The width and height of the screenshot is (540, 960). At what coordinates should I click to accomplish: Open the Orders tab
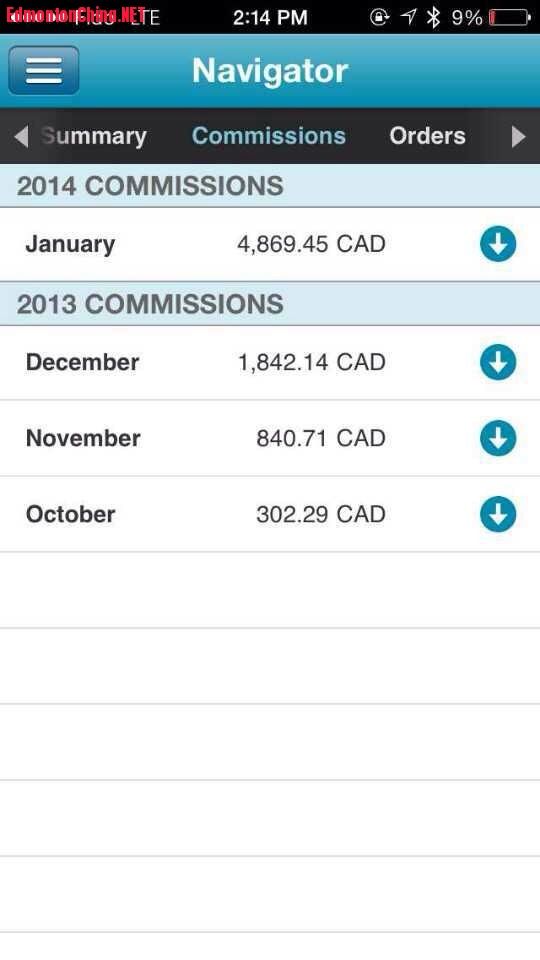tap(427, 136)
